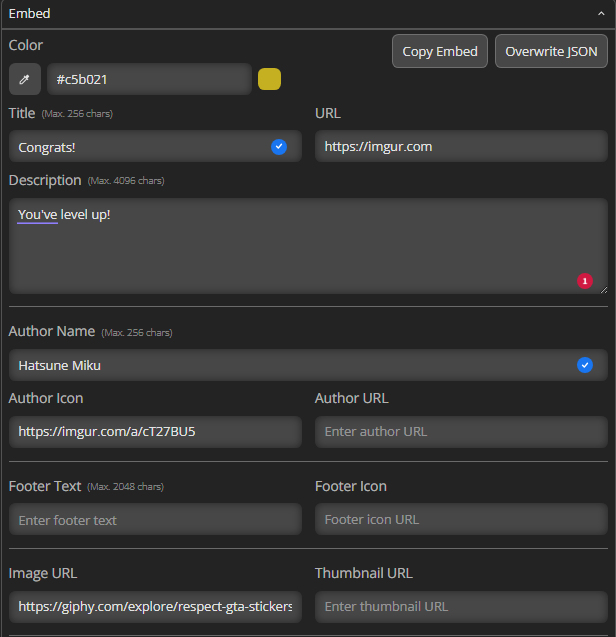
Task: Click the Author Icon URL field
Action: coord(155,432)
